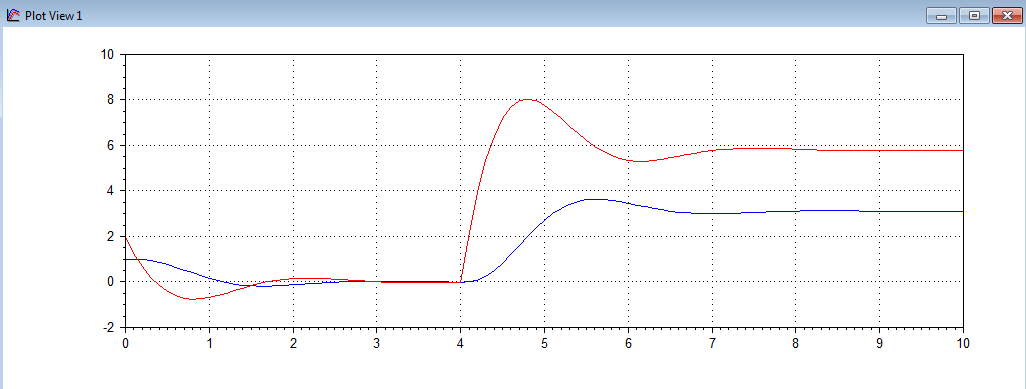Minimize the Plot View 1 window
The height and width of the screenshot is (389, 1026).
coord(942,16)
